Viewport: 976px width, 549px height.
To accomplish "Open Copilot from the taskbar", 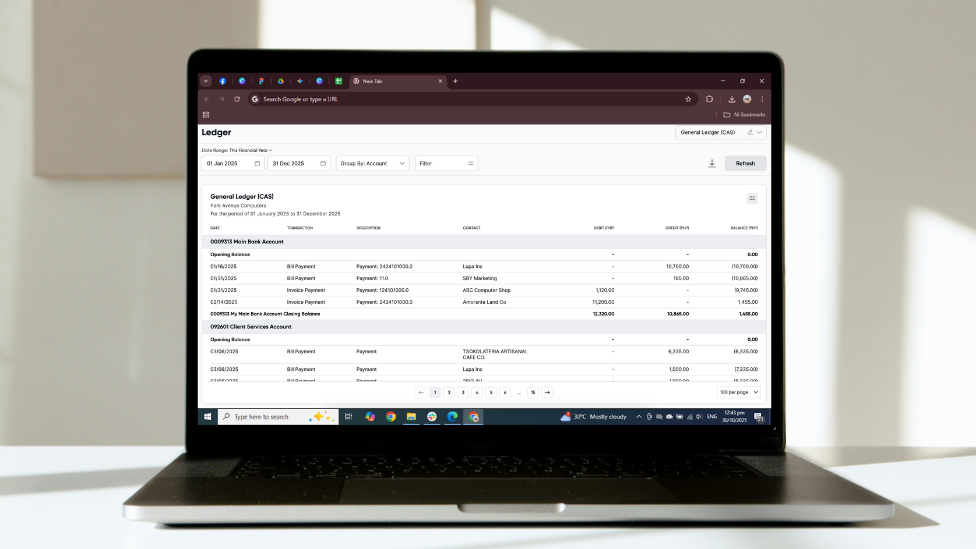I will coord(370,416).
